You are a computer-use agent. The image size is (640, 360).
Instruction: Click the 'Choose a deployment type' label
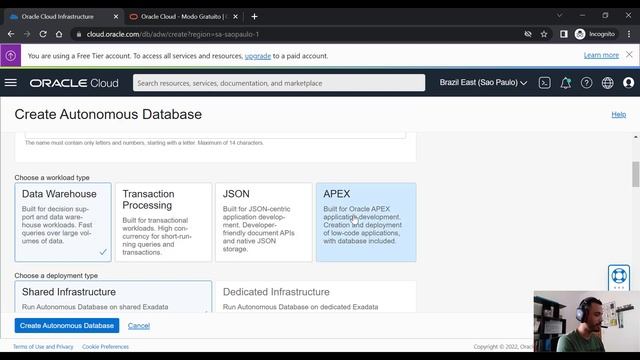pos(56,276)
